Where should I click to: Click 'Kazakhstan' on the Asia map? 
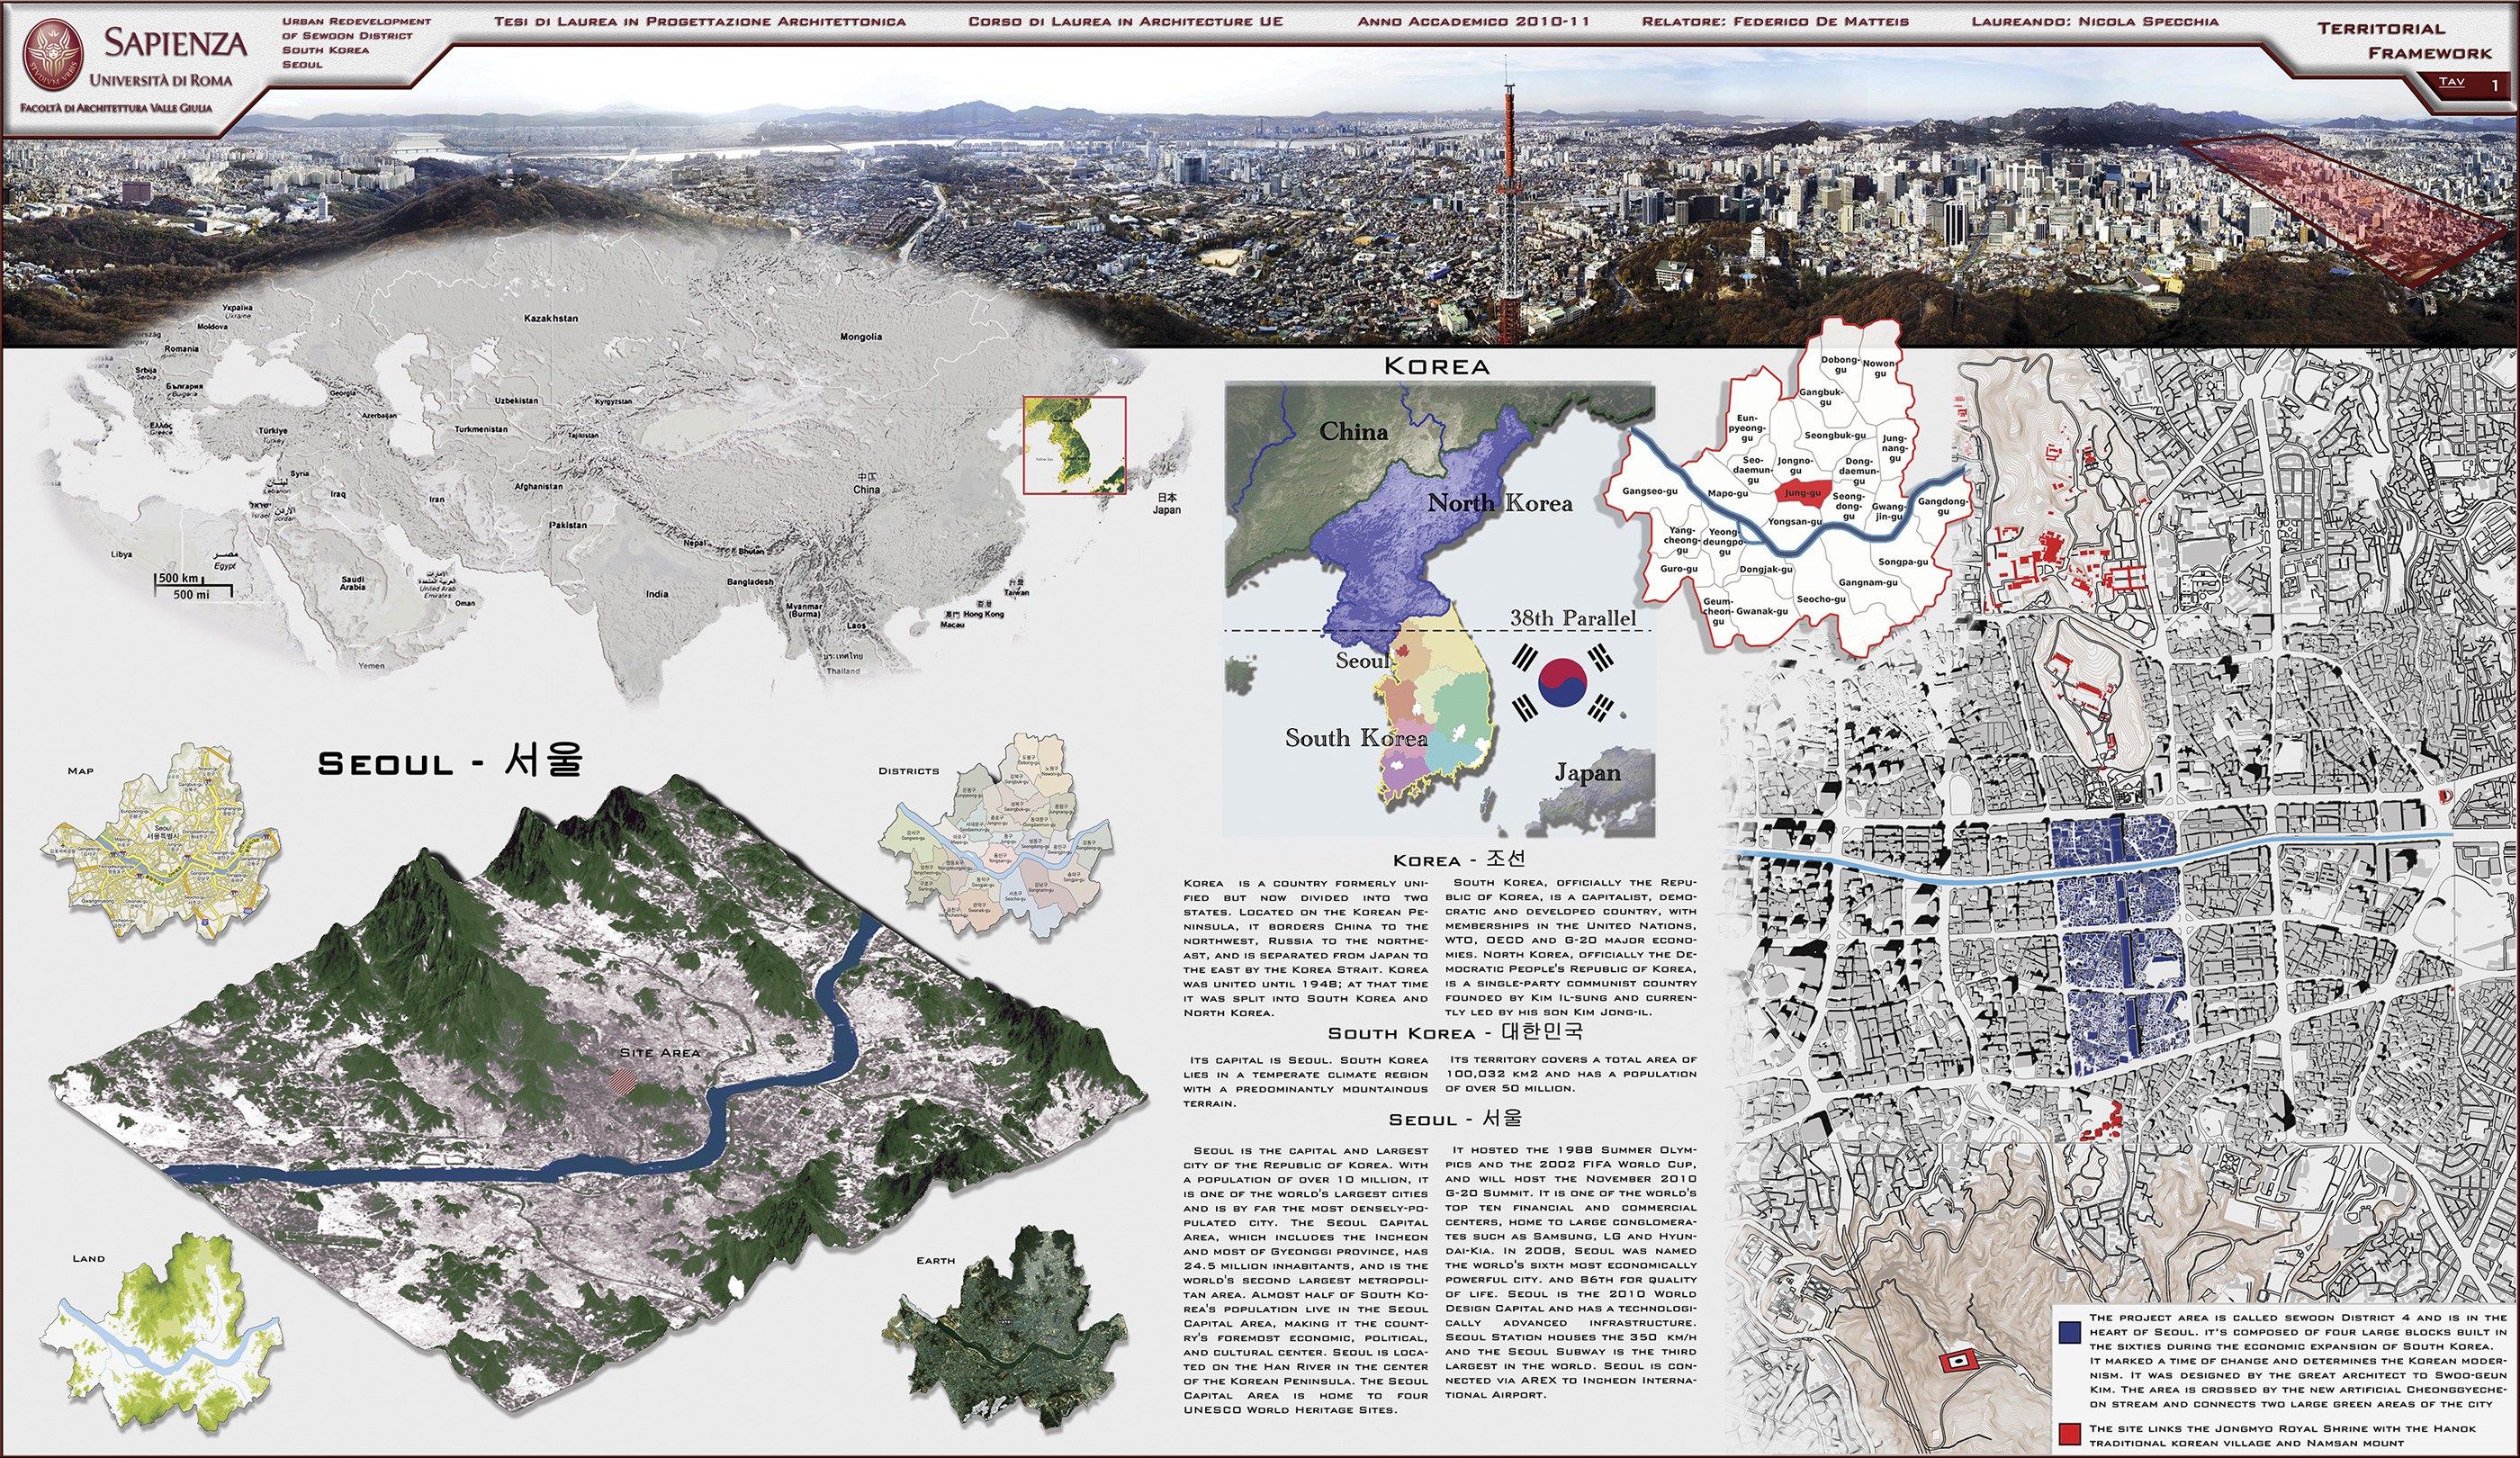click(x=551, y=318)
